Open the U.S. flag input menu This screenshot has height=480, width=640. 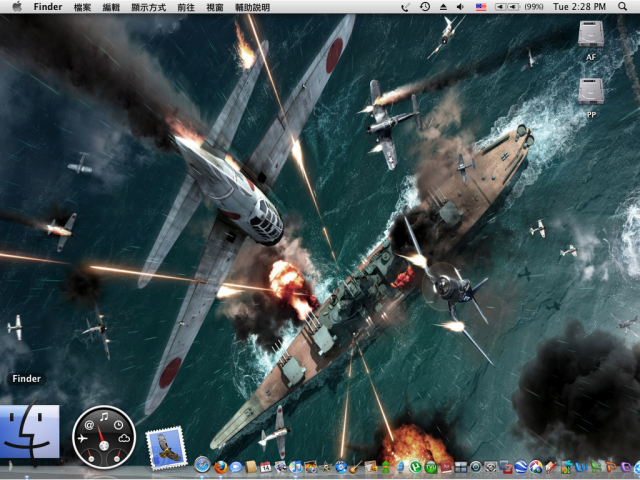tap(481, 7)
